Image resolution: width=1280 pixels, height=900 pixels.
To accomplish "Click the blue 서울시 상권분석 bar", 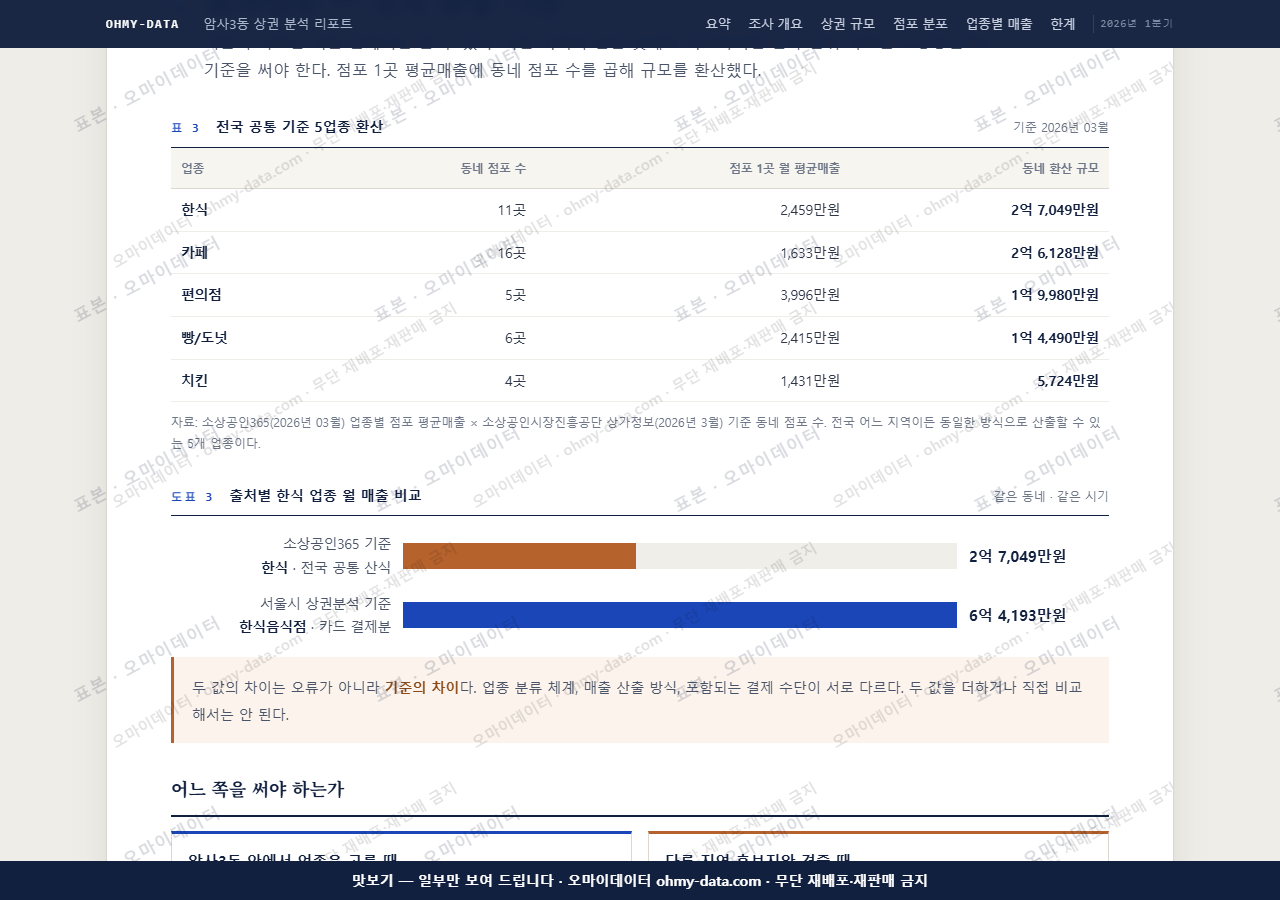I will (680, 615).
